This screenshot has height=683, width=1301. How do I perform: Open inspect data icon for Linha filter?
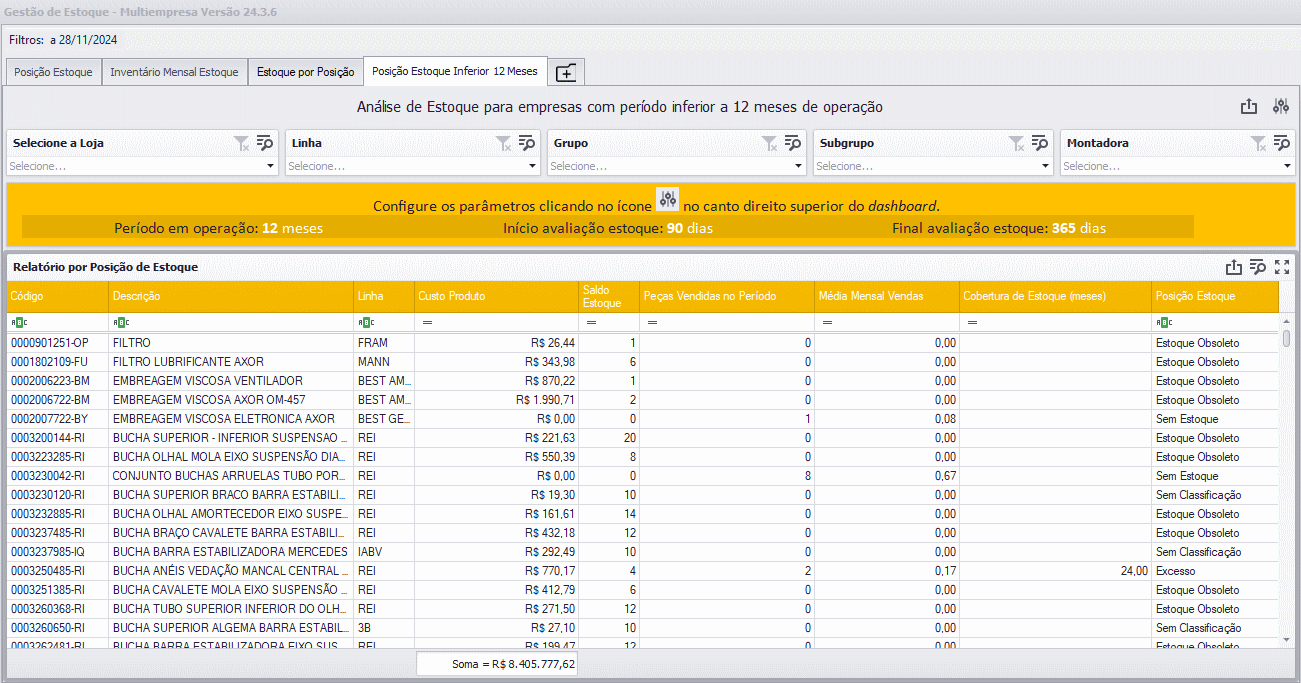click(529, 143)
